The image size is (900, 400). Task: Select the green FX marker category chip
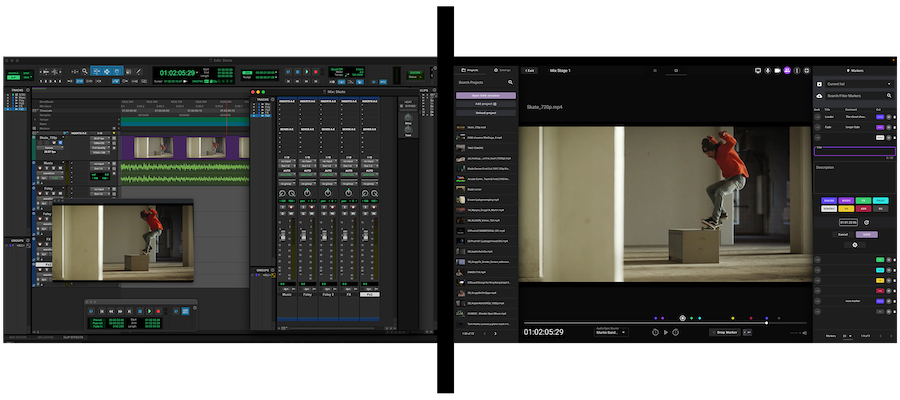tap(863, 200)
